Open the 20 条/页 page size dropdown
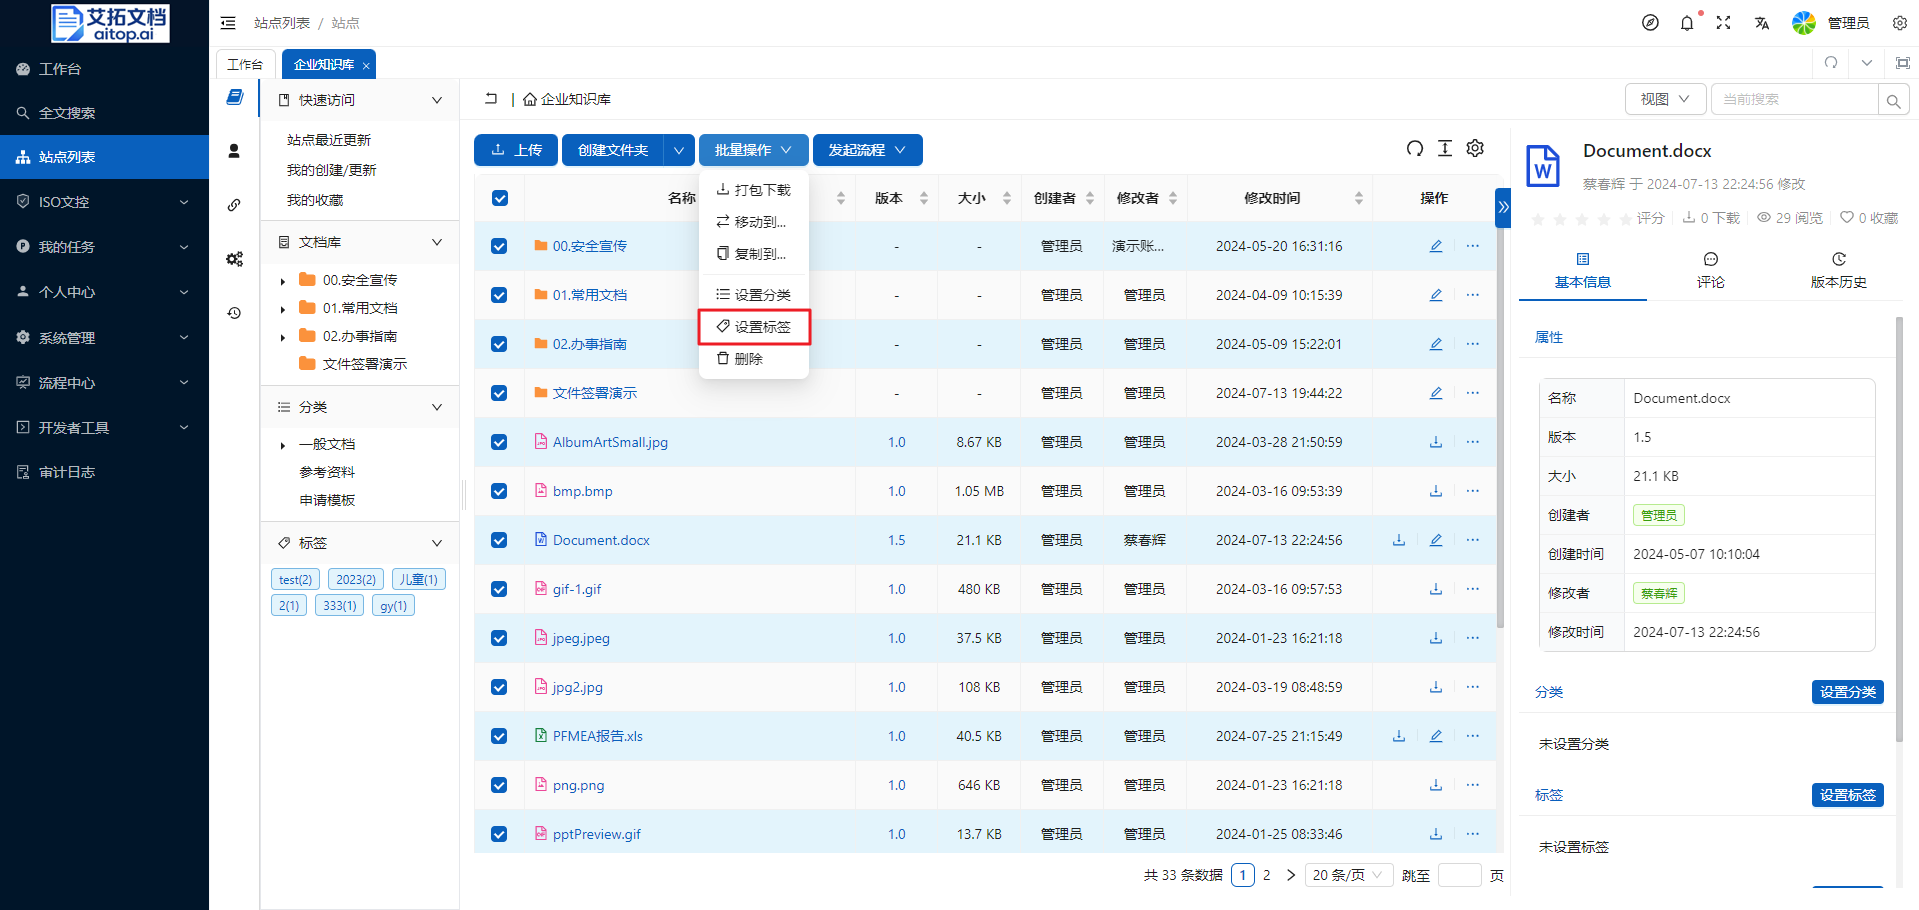1919x910 pixels. point(1347,875)
